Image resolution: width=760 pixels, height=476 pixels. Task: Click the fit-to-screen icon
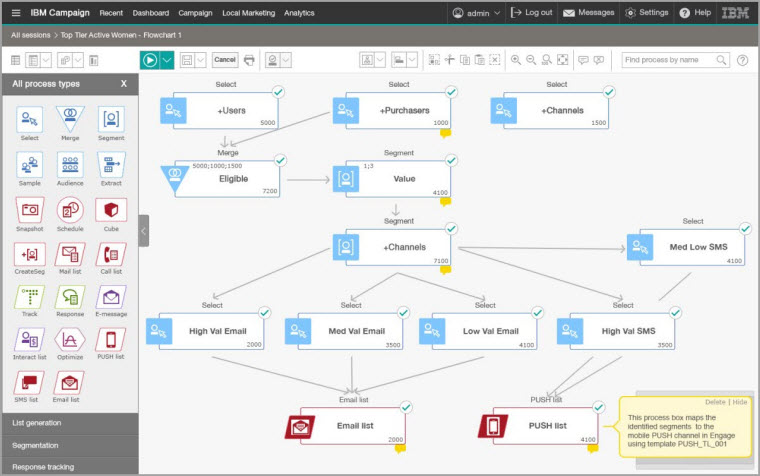click(x=562, y=60)
